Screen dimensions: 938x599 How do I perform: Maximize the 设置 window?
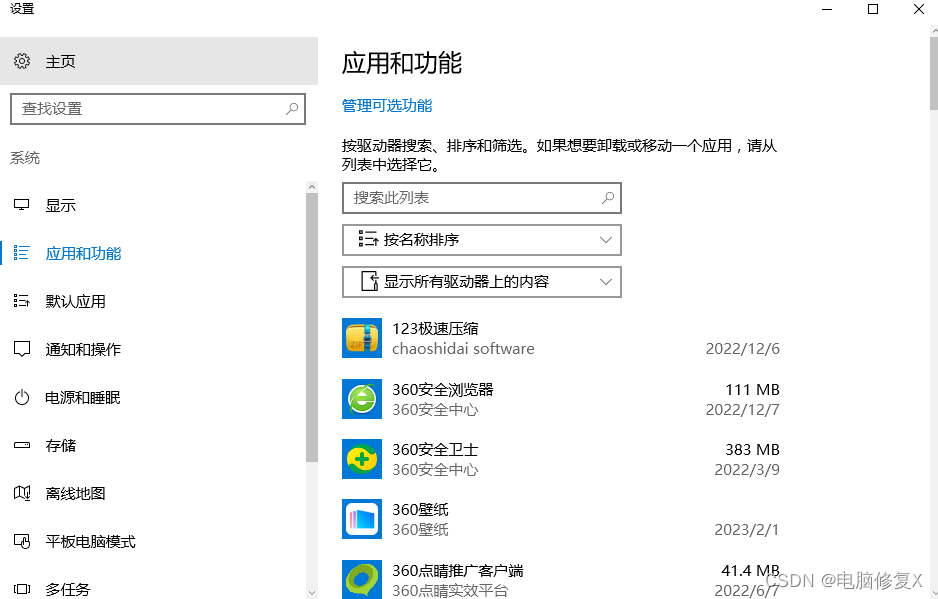click(x=873, y=9)
